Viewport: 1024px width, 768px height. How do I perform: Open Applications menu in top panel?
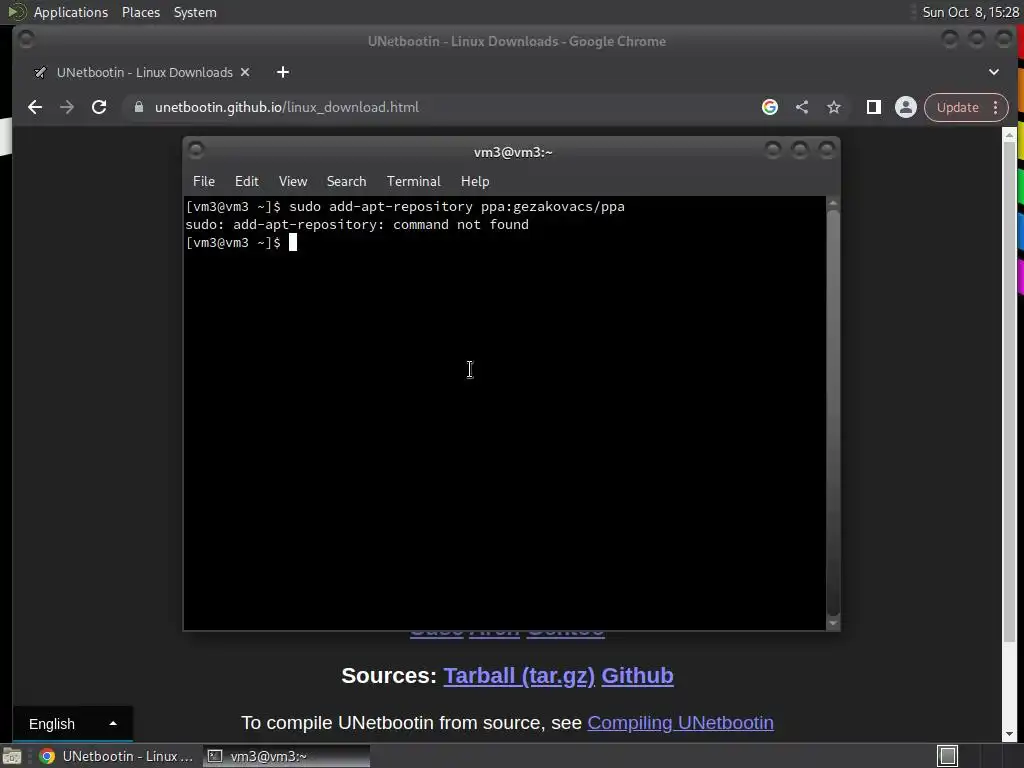71,12
